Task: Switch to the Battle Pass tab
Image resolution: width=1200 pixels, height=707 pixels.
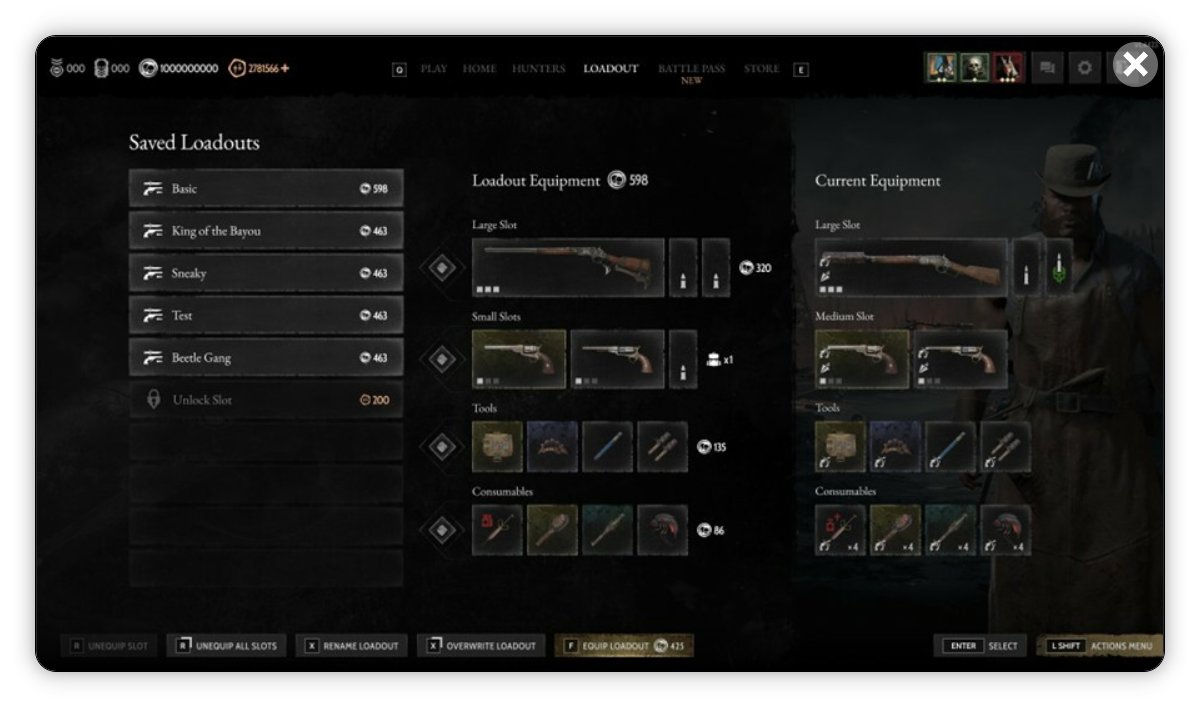Action: [691, 69]
